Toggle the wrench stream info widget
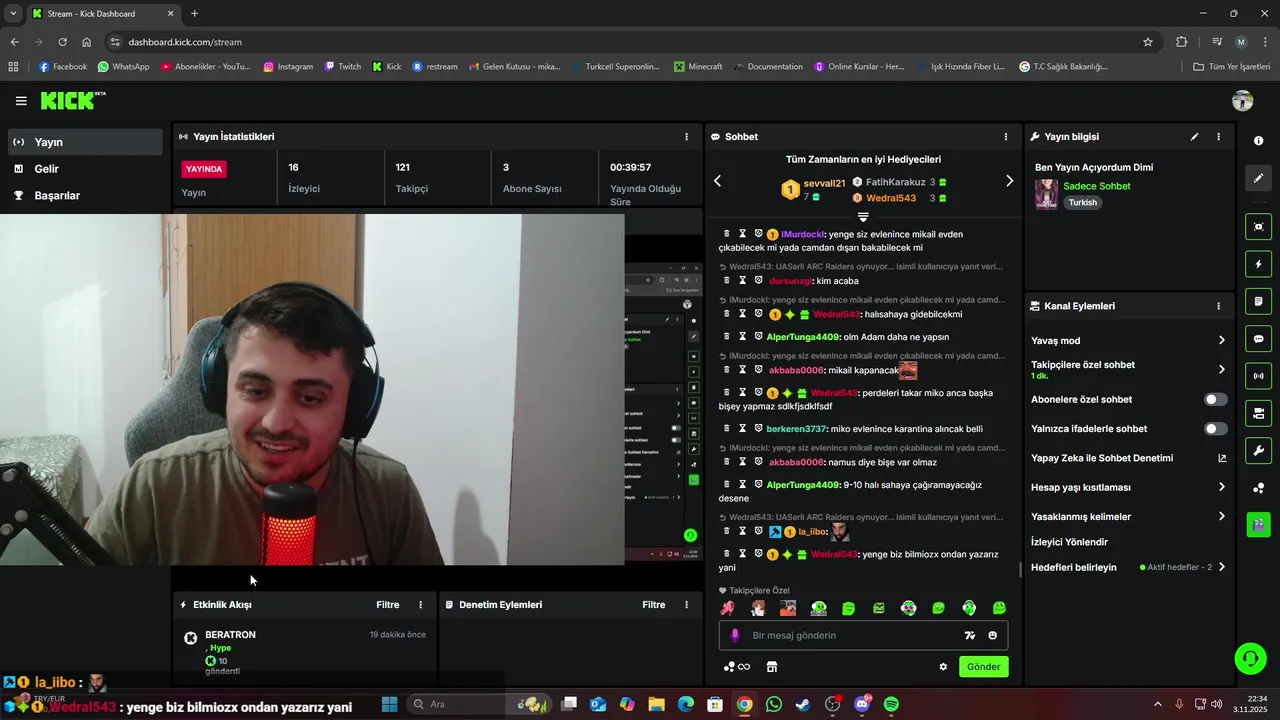This screenshot has height=720, width=1280. coord(1258,450)
